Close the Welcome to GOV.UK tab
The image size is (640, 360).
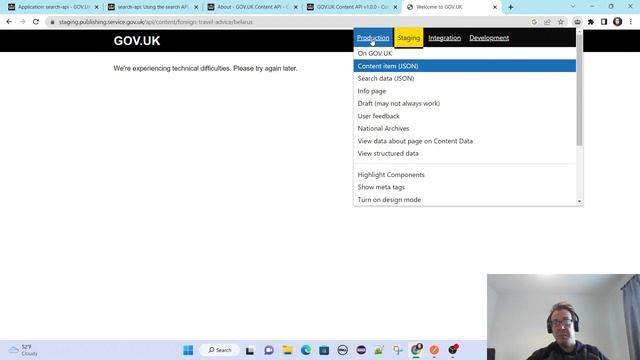[x=495, y=7]
